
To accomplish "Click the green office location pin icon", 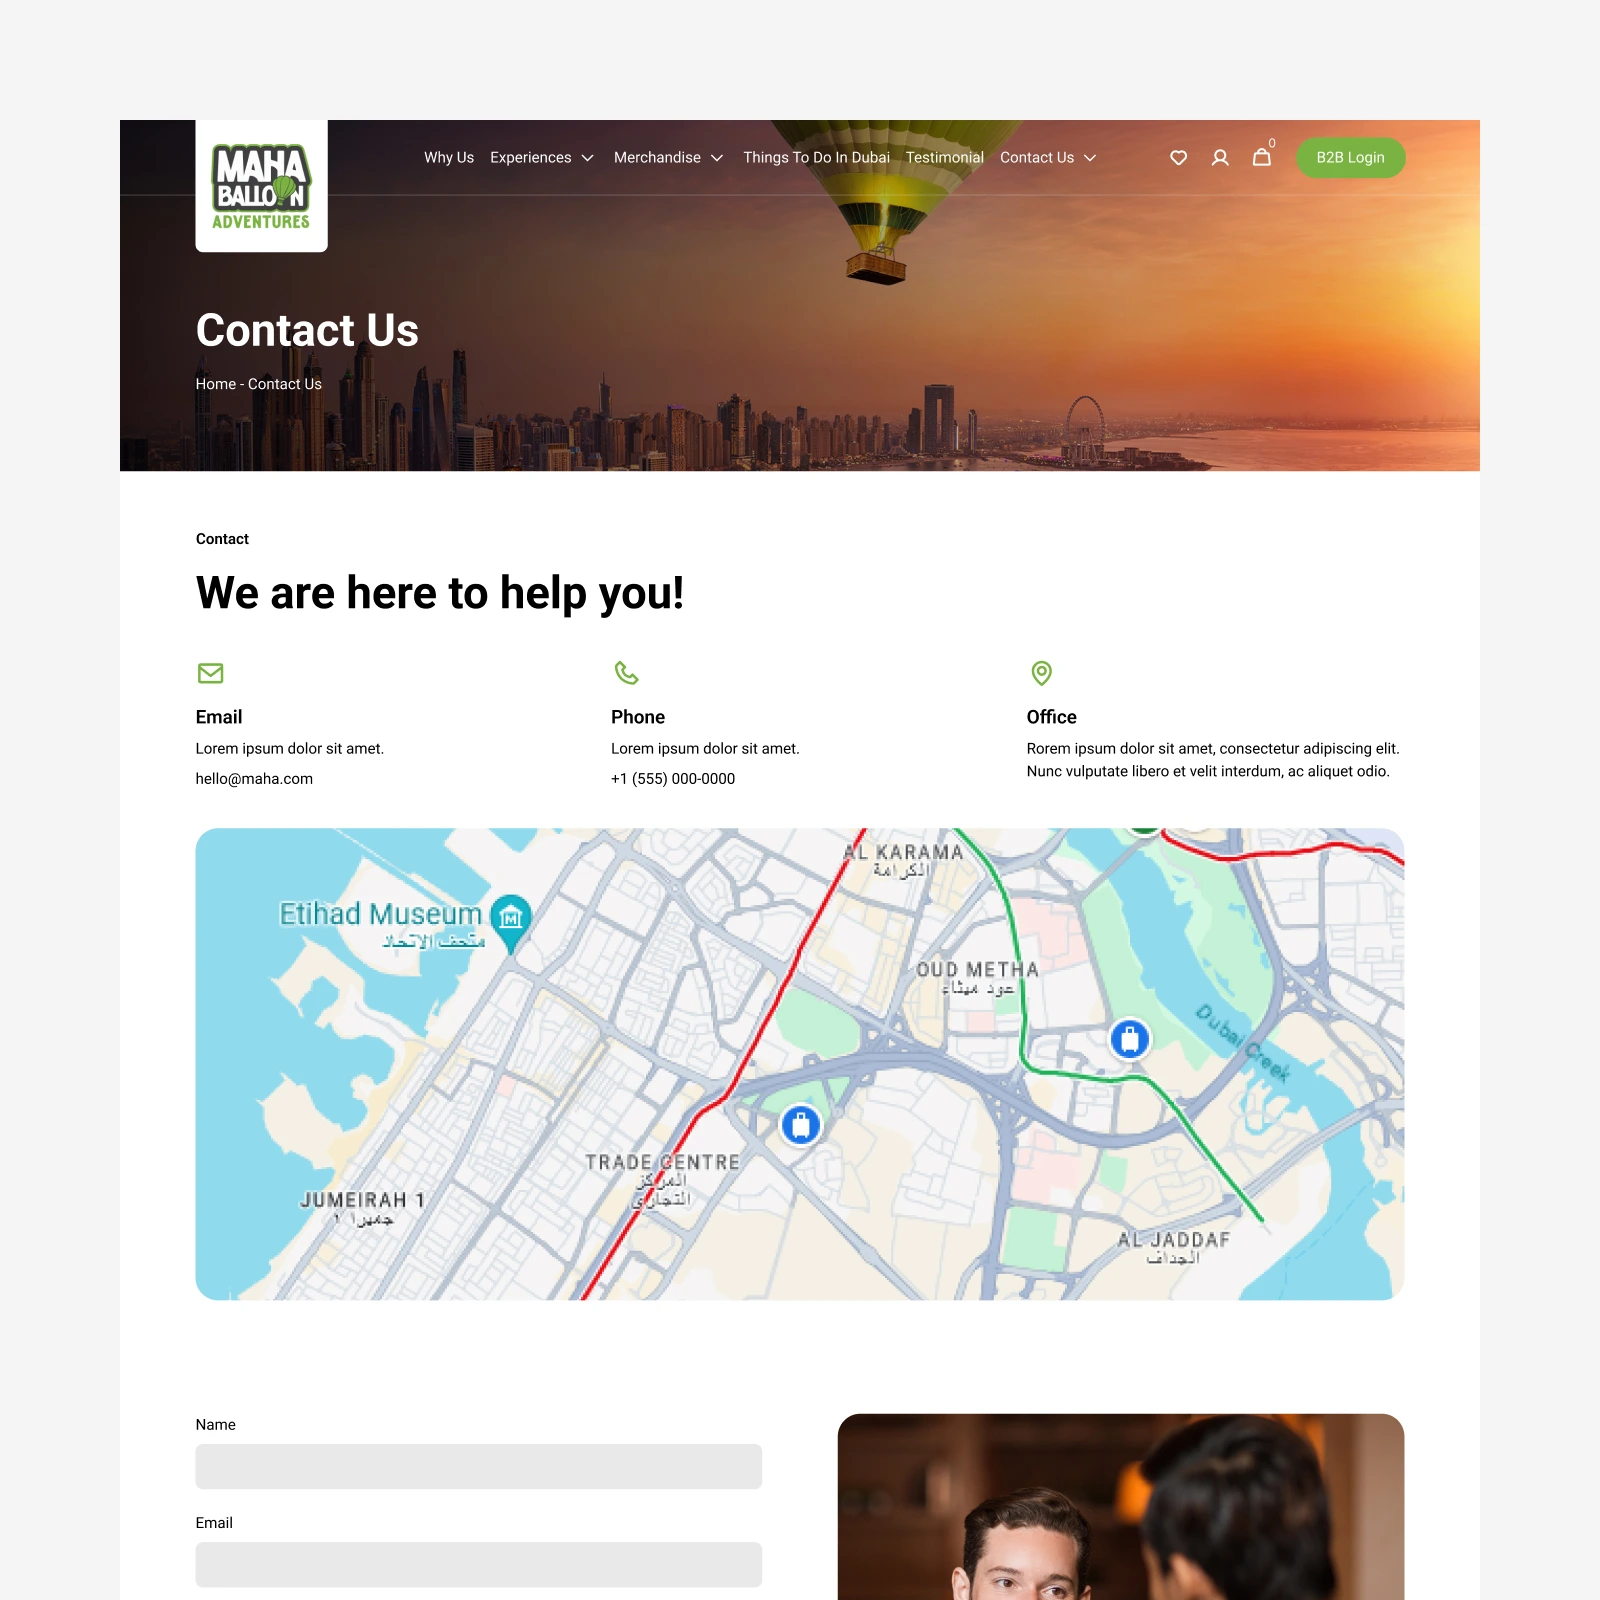I will point(1041,673).
